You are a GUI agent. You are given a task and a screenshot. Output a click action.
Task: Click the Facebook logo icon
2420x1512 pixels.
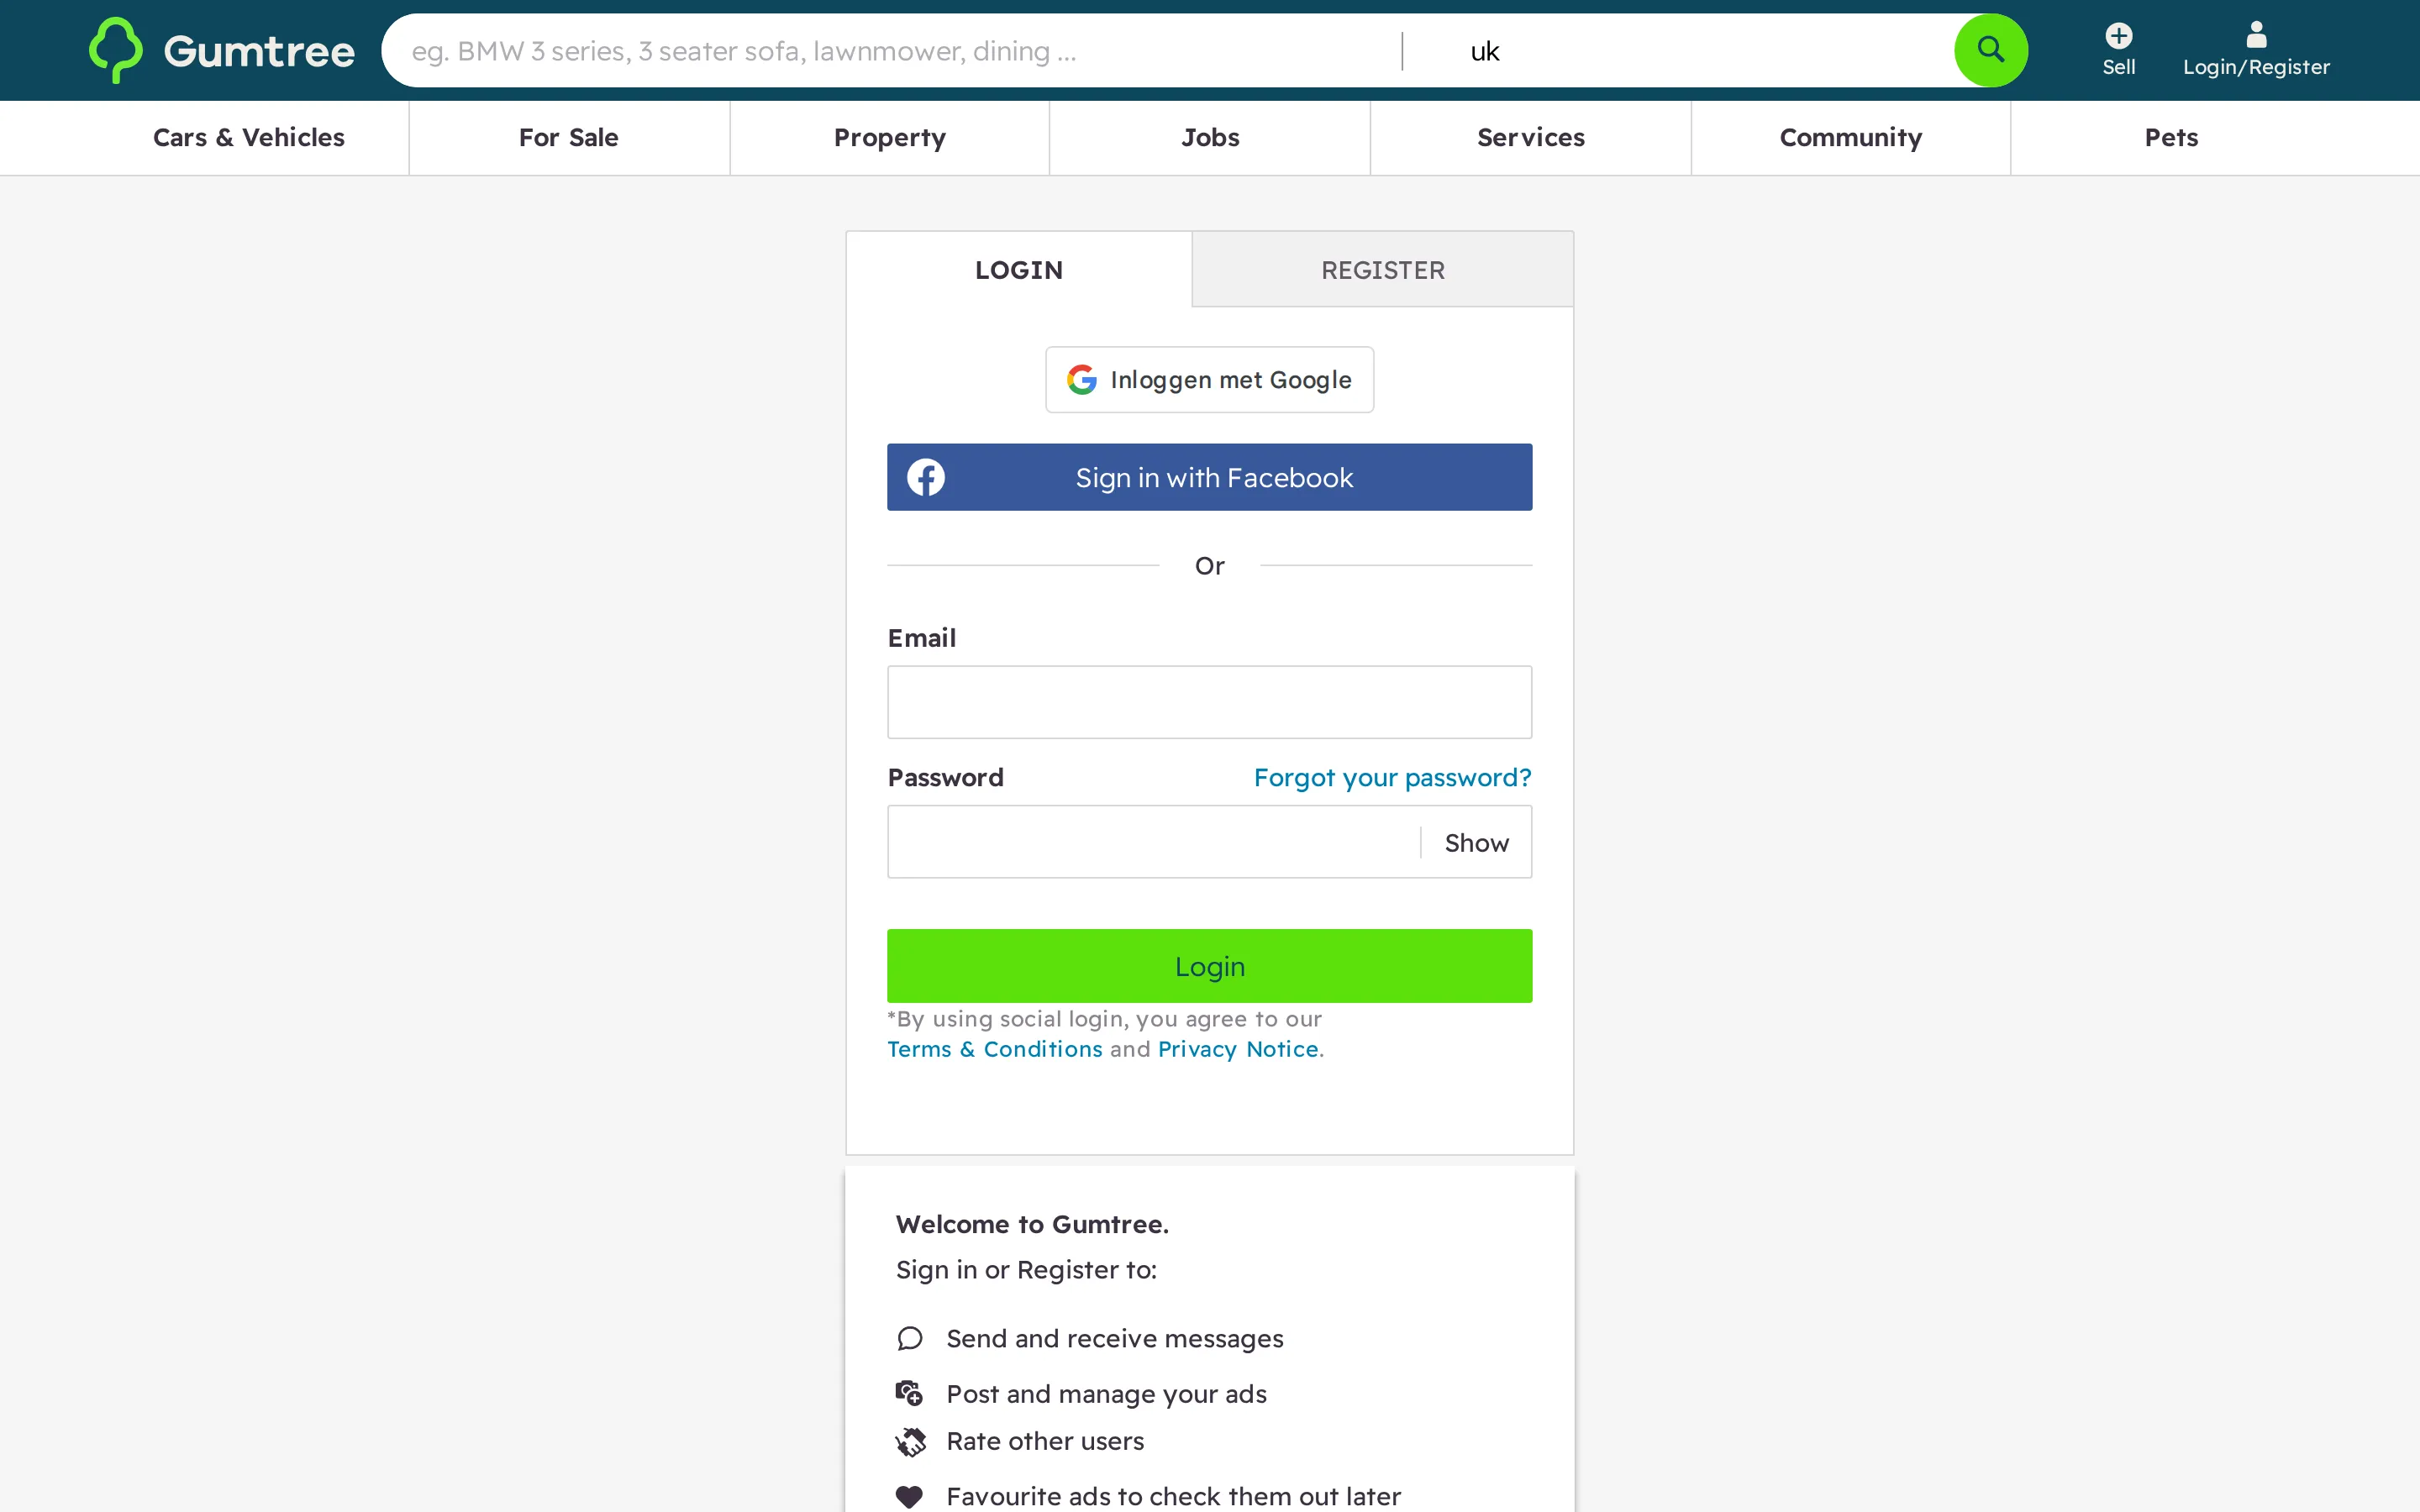pyautogui.click(x=926, y=477)
